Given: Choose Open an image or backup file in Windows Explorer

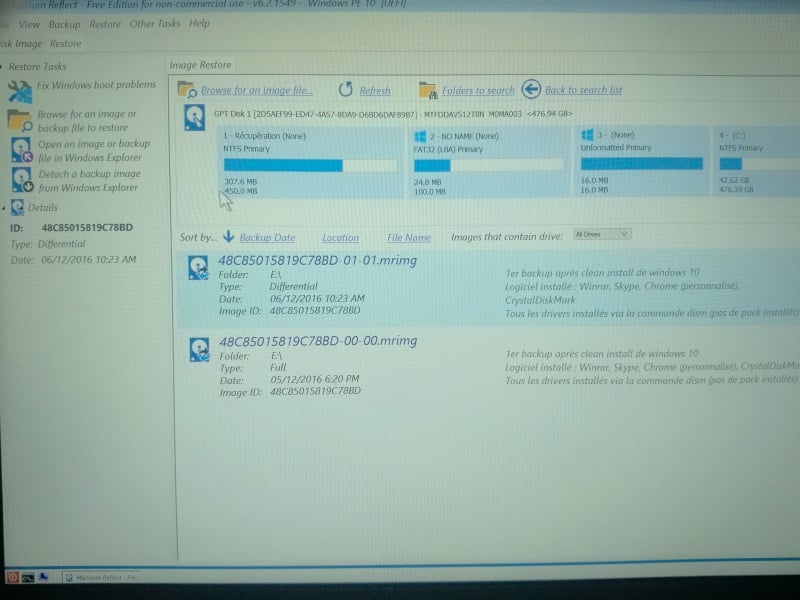Looking at the screenshot, I should click(x=94, y=151).
